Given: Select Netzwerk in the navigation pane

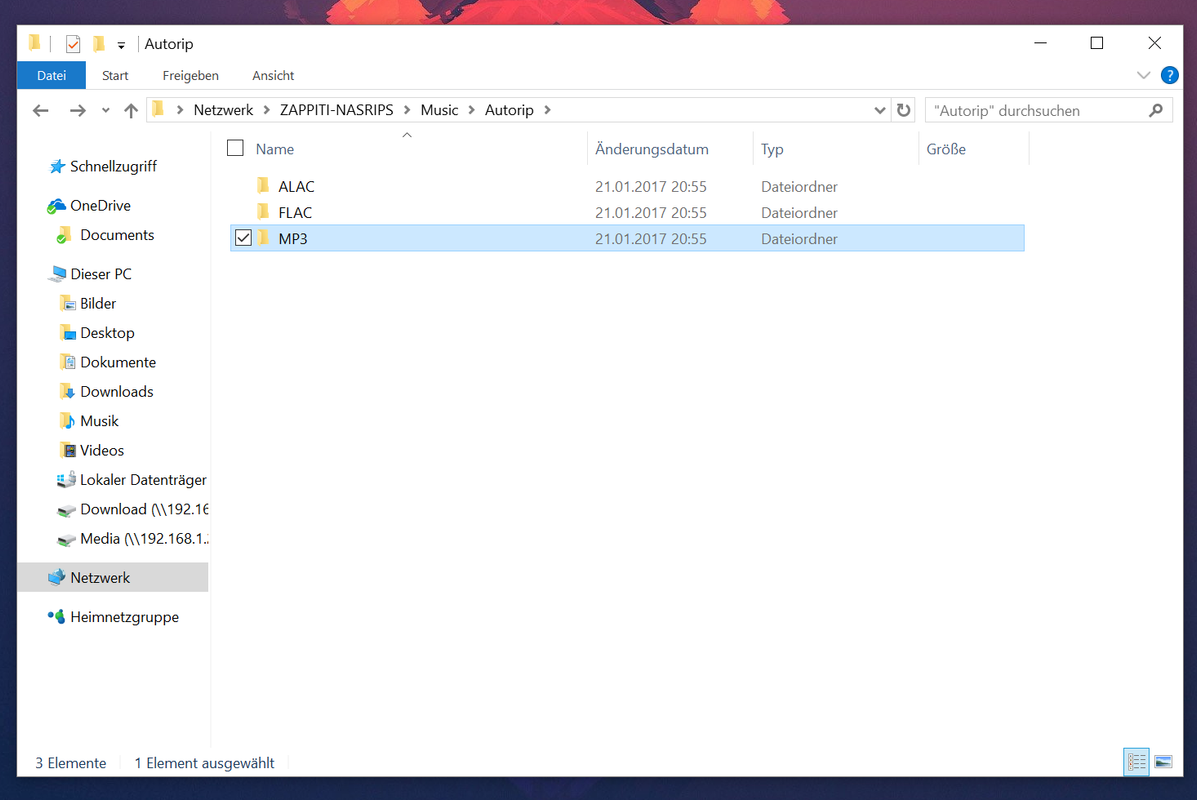Looking at the screenshot, I should tap(100, 578).
